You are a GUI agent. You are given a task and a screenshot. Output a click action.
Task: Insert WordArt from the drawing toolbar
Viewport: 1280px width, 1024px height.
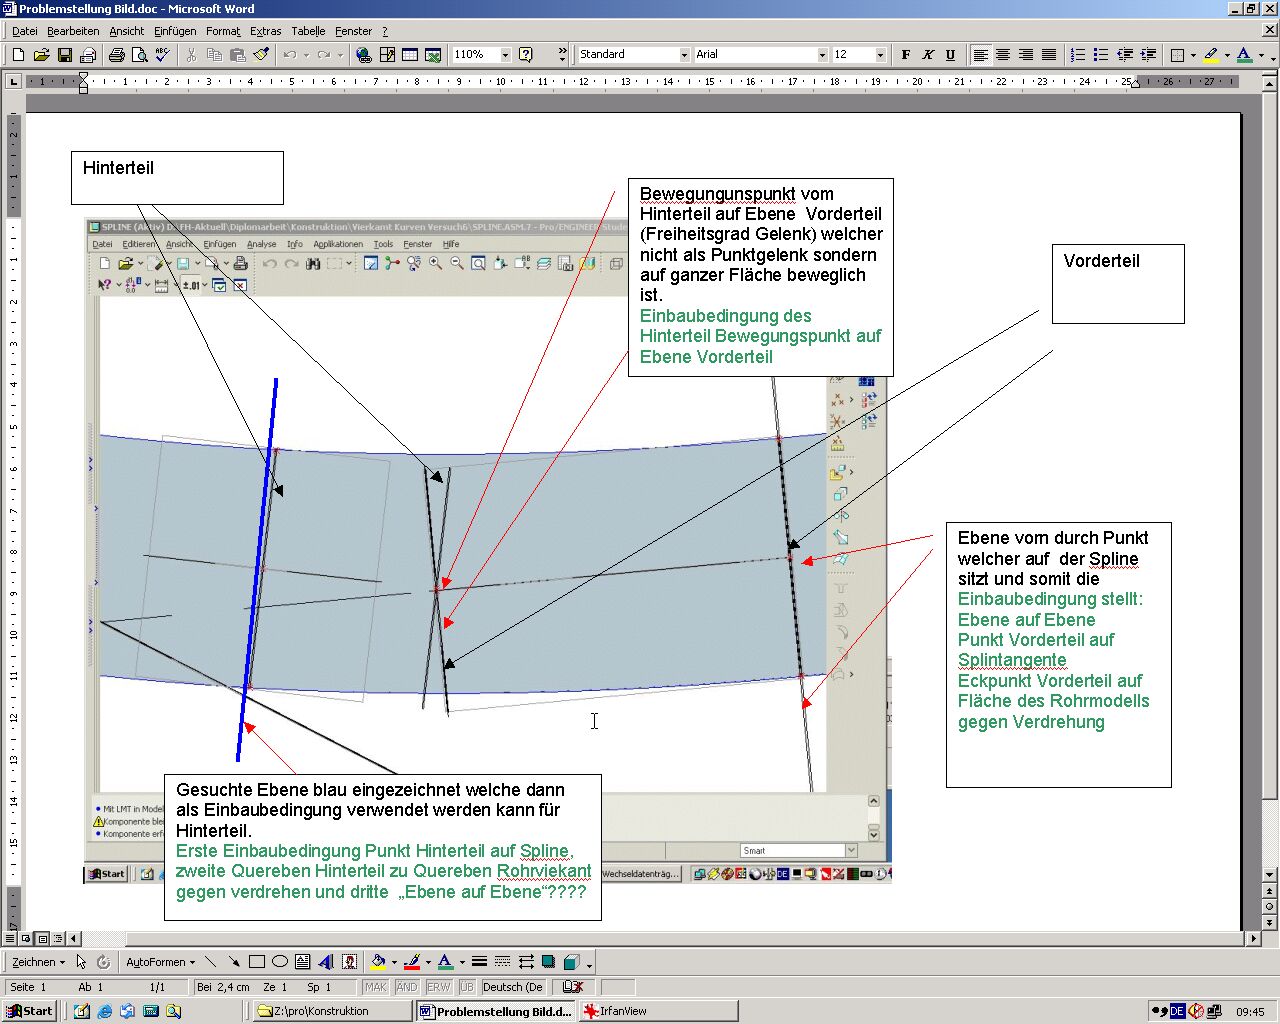pos(326,962)
